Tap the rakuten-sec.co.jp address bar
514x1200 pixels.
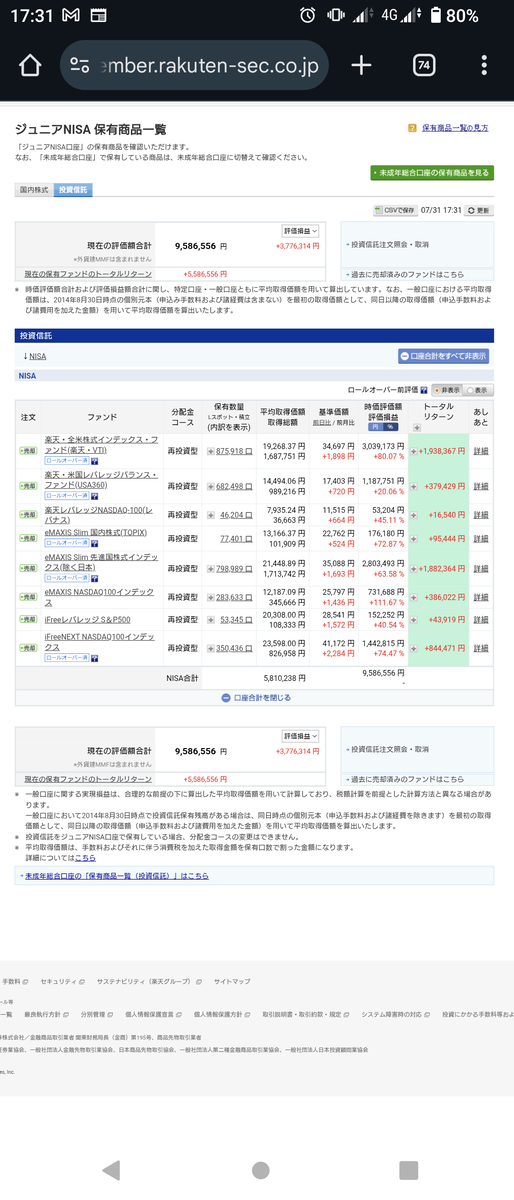pyautogui.click(x=195, y=66)
